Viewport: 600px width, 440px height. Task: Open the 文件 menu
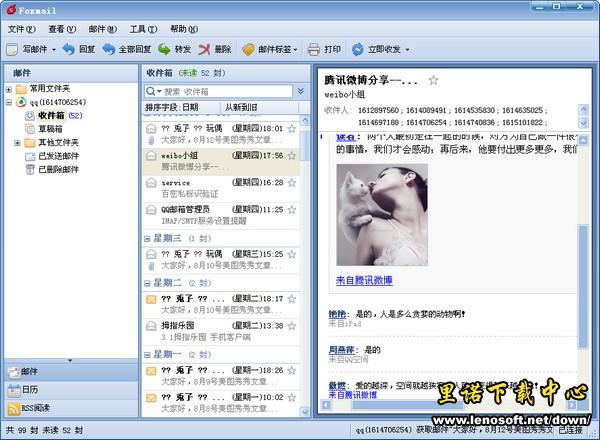[x=21, y=29]
